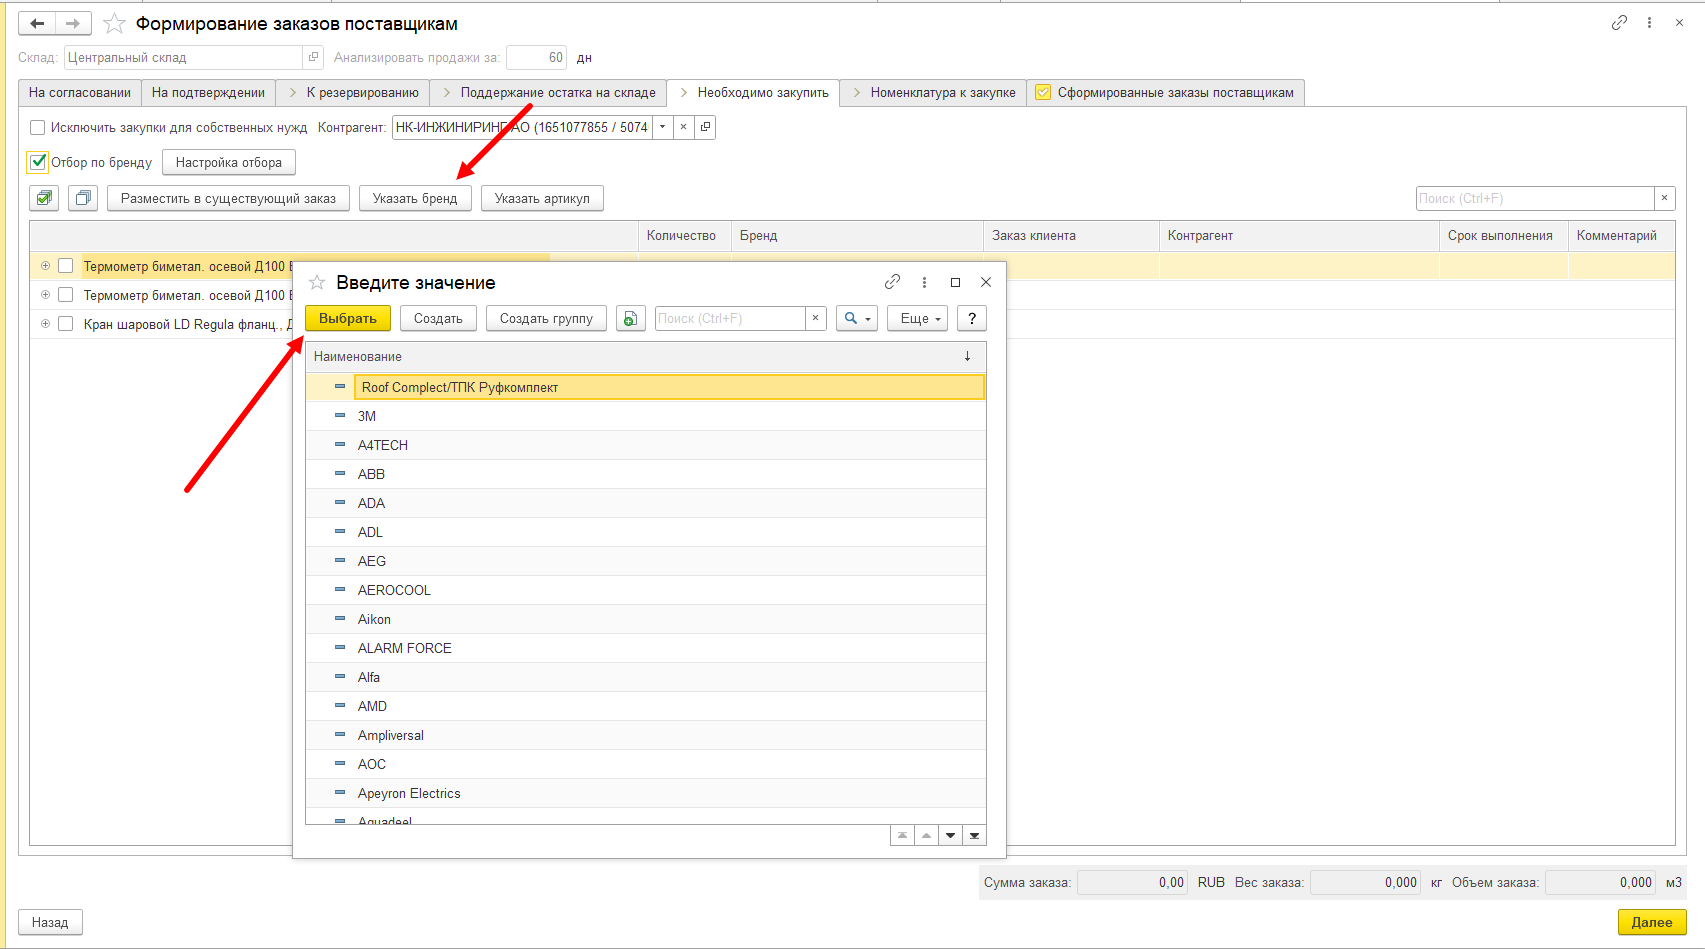Open main window more options dots
The image size is (1705, 949).
[1649, 23]
